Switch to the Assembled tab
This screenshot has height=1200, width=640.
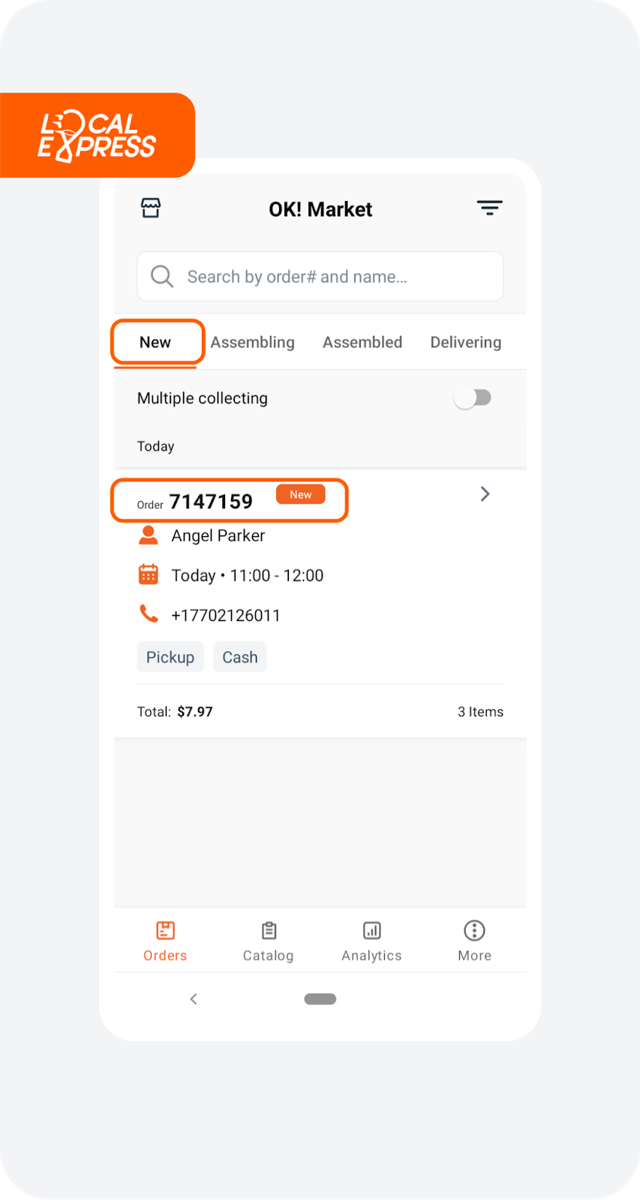click(362, 342)
